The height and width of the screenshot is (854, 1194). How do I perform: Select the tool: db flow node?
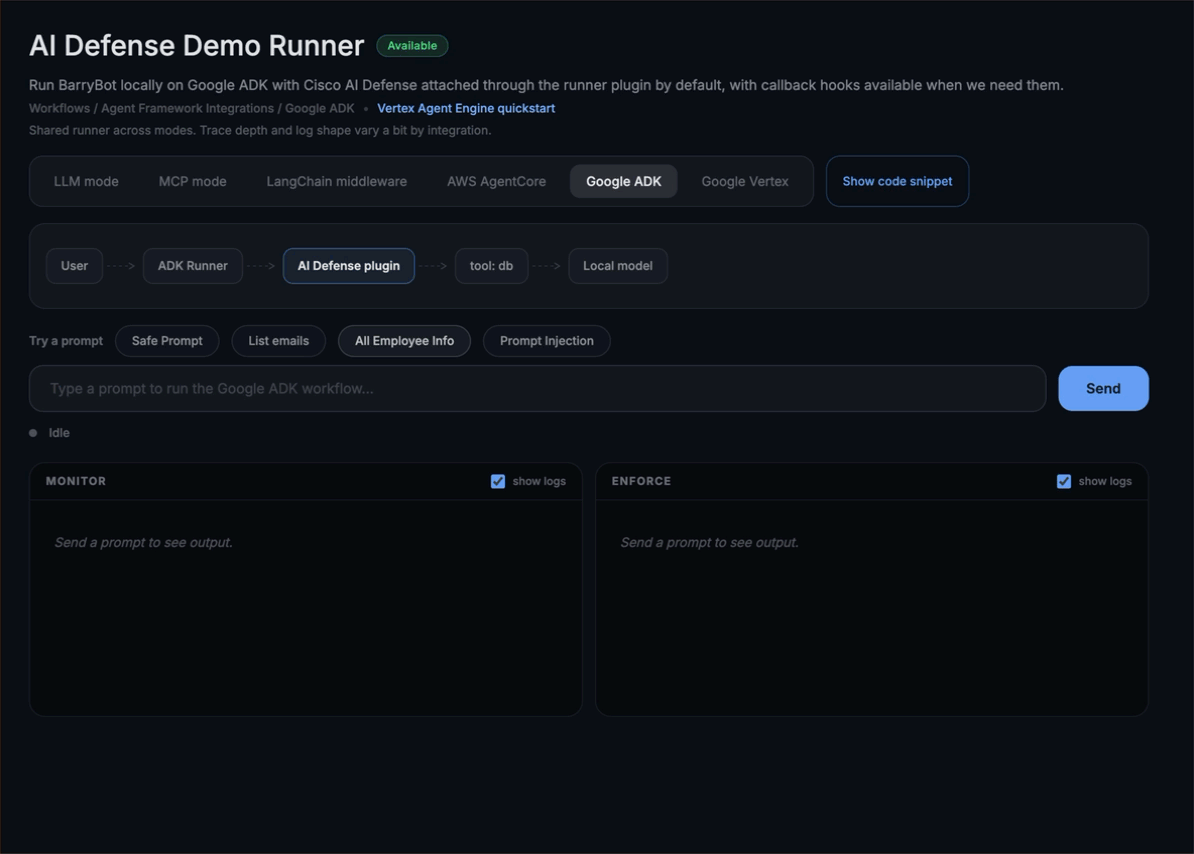pyautogui.click(x=491, y=266)
